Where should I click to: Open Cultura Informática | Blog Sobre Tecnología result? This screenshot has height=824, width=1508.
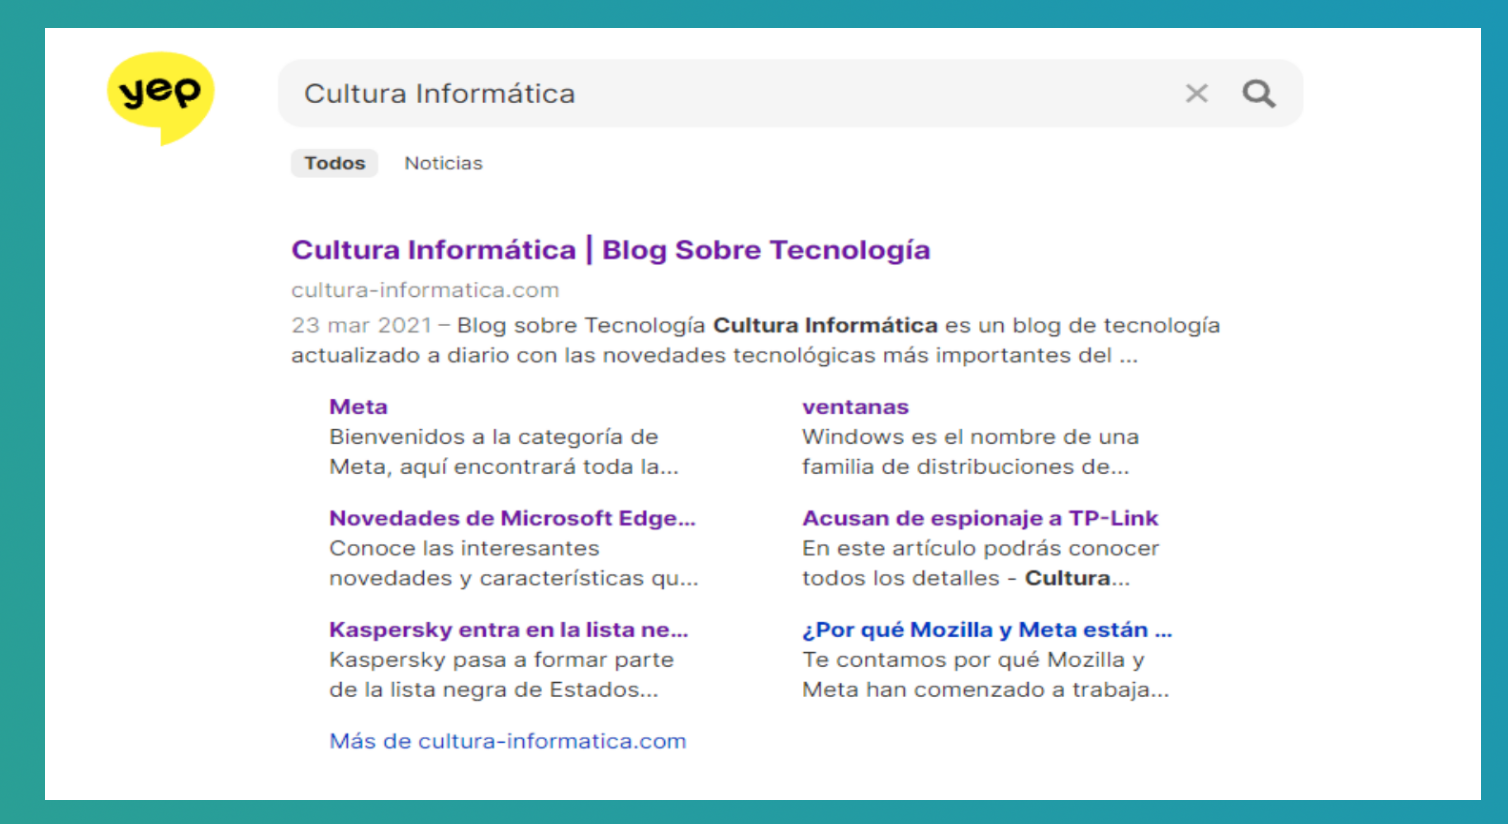(611, 249)
